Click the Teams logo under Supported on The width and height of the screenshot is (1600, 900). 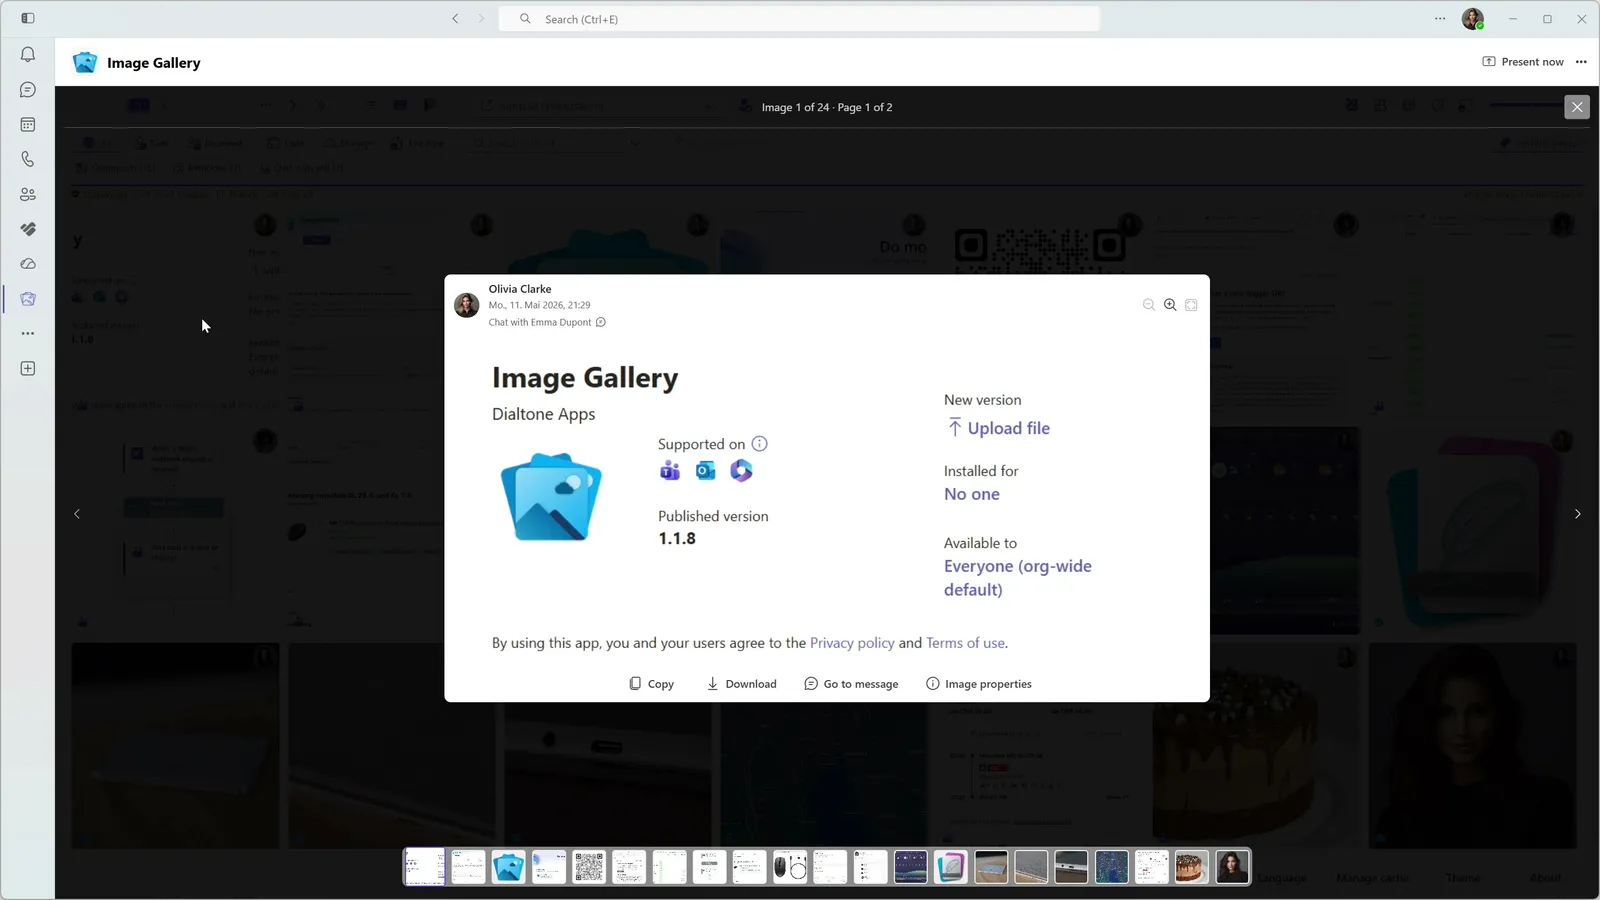pyautogui.click(x=670, y=471)
